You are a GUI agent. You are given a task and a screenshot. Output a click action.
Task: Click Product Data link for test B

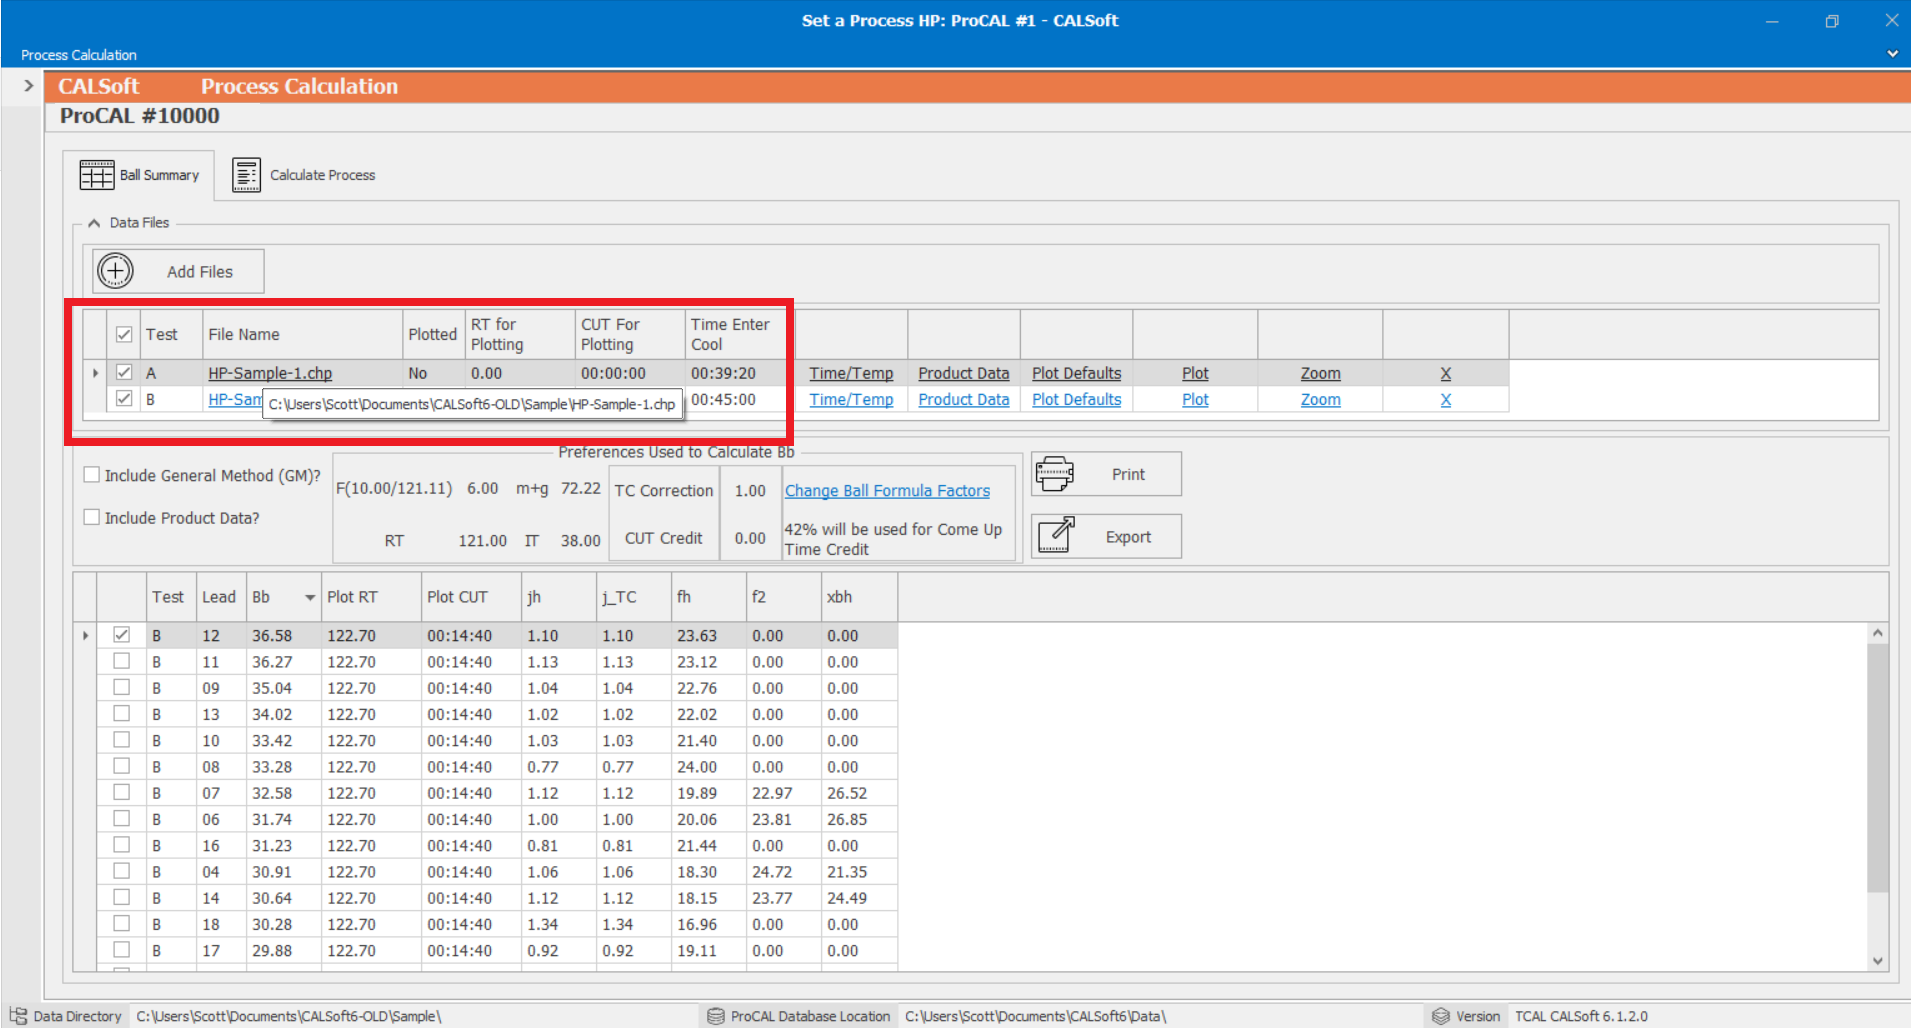click(963, 399)
